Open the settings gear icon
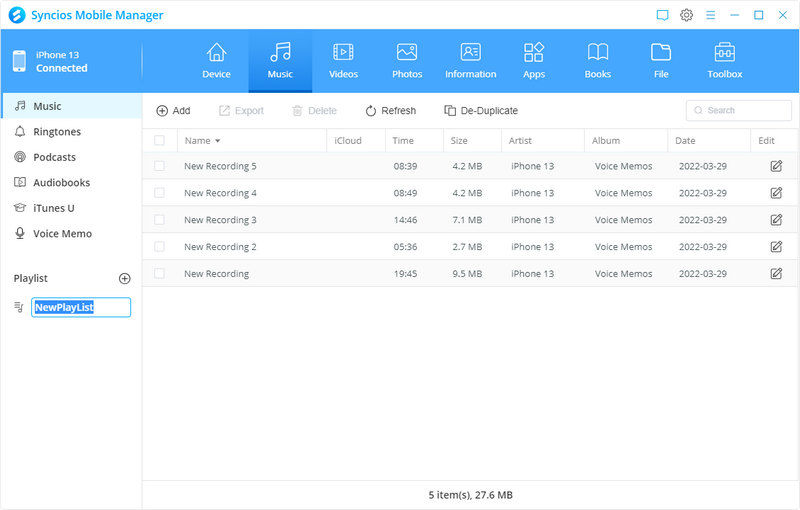Image resolution: width=800 pixels, height=510 pixels. pos(686,15)
